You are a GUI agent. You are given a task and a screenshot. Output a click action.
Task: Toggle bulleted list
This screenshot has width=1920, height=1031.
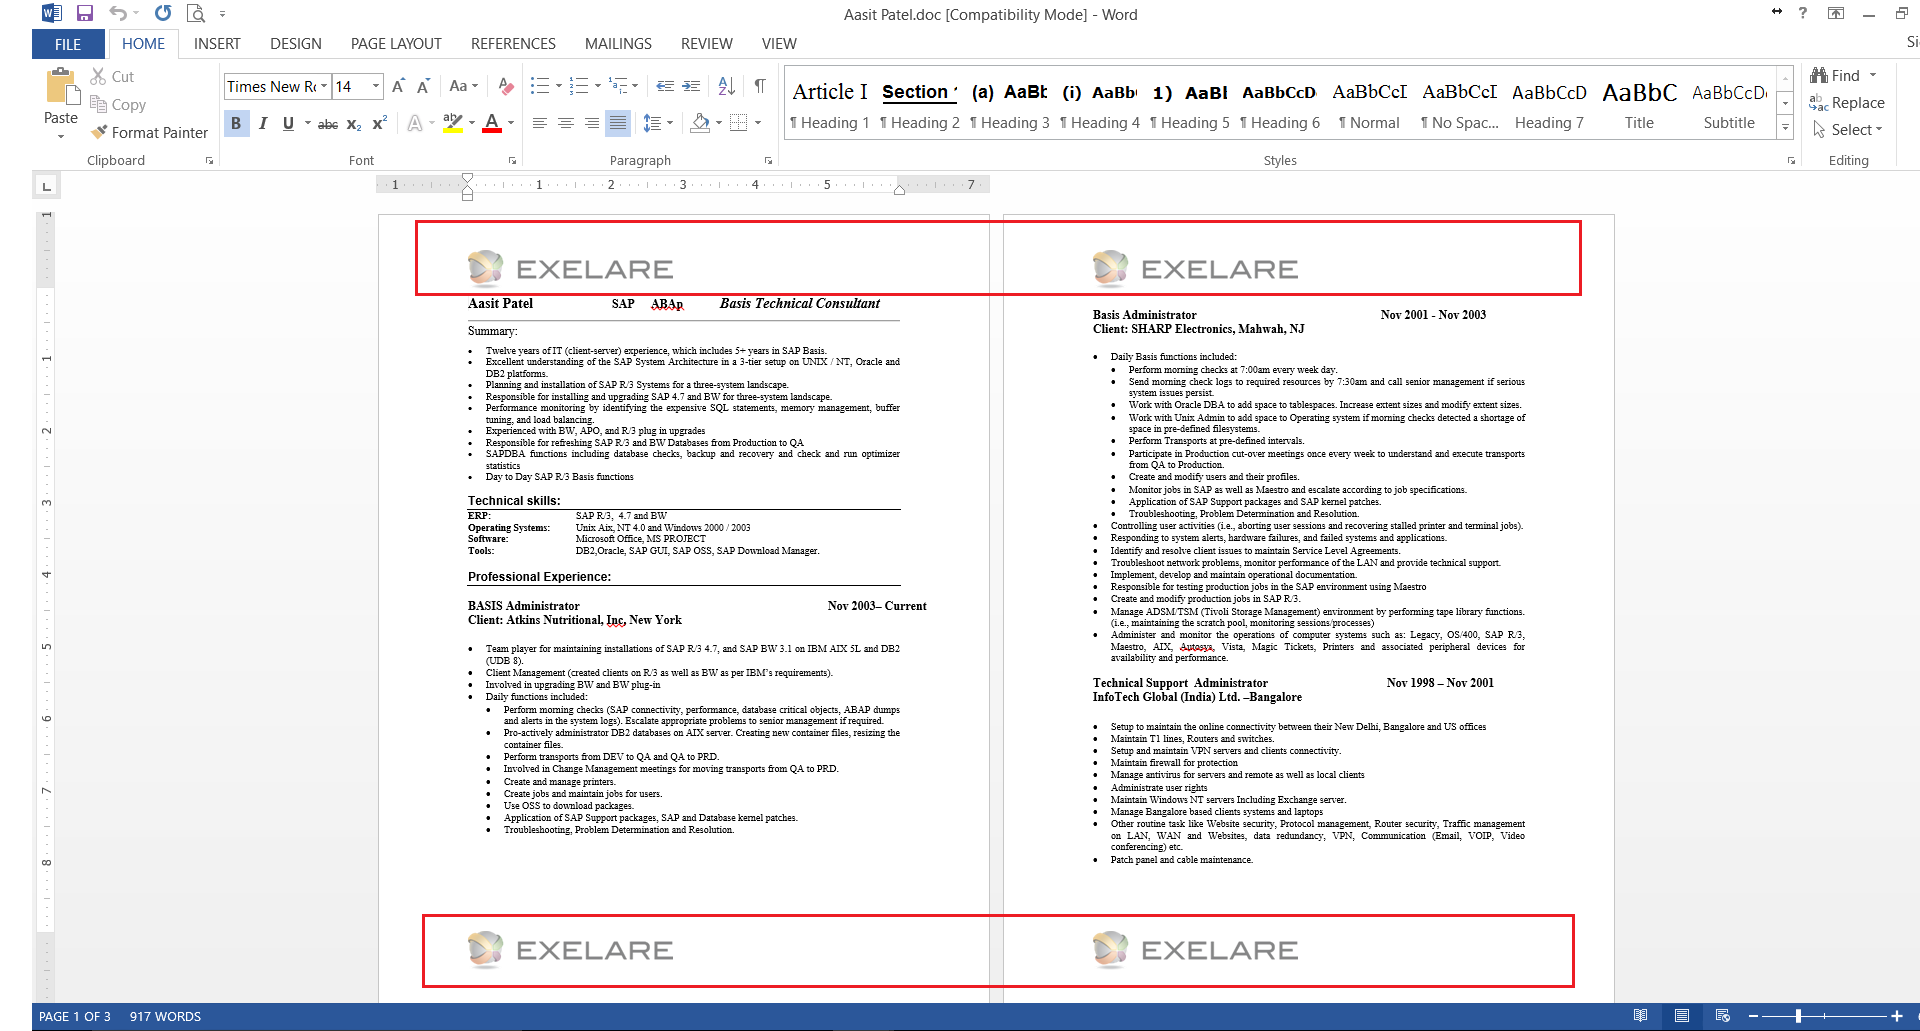click(x=540, y=86)
